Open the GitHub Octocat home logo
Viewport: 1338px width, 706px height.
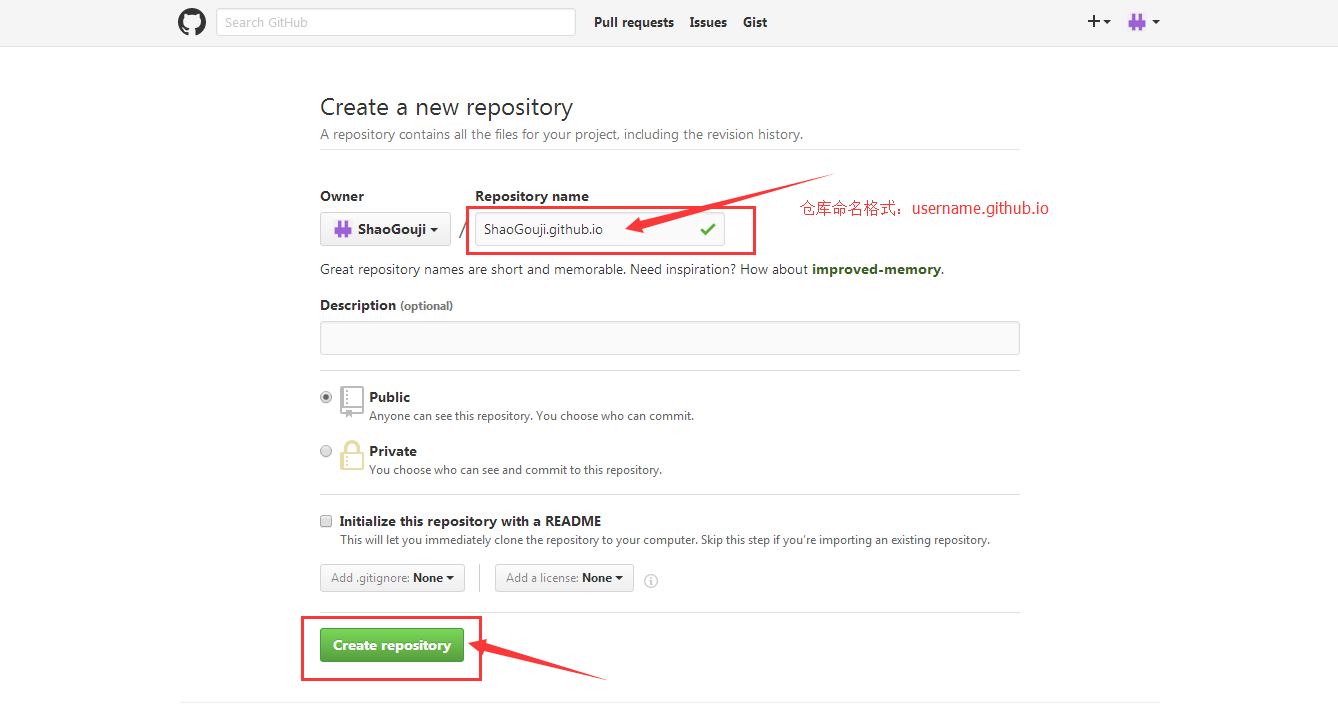(192, 22)
